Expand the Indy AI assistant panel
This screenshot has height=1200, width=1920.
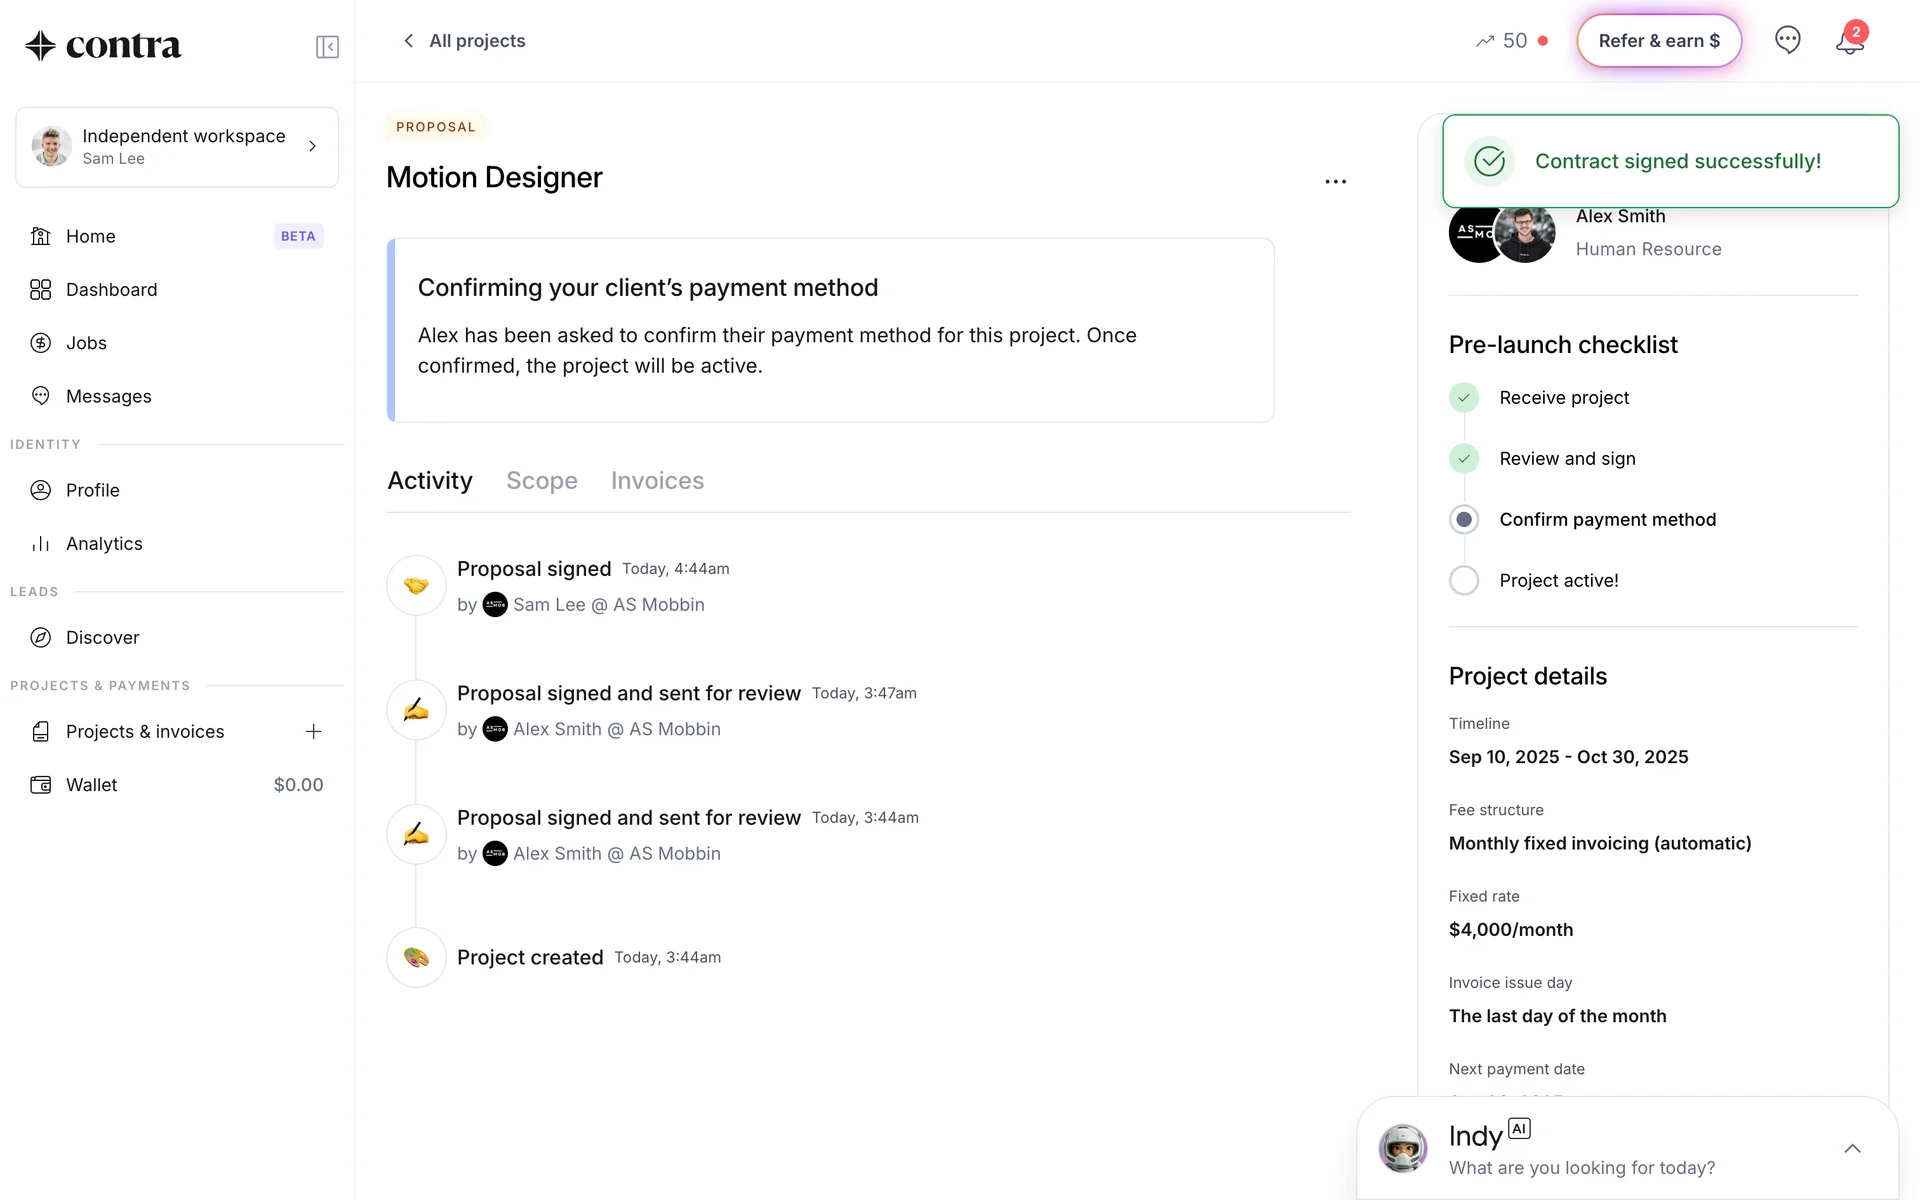(1852, 1149)
